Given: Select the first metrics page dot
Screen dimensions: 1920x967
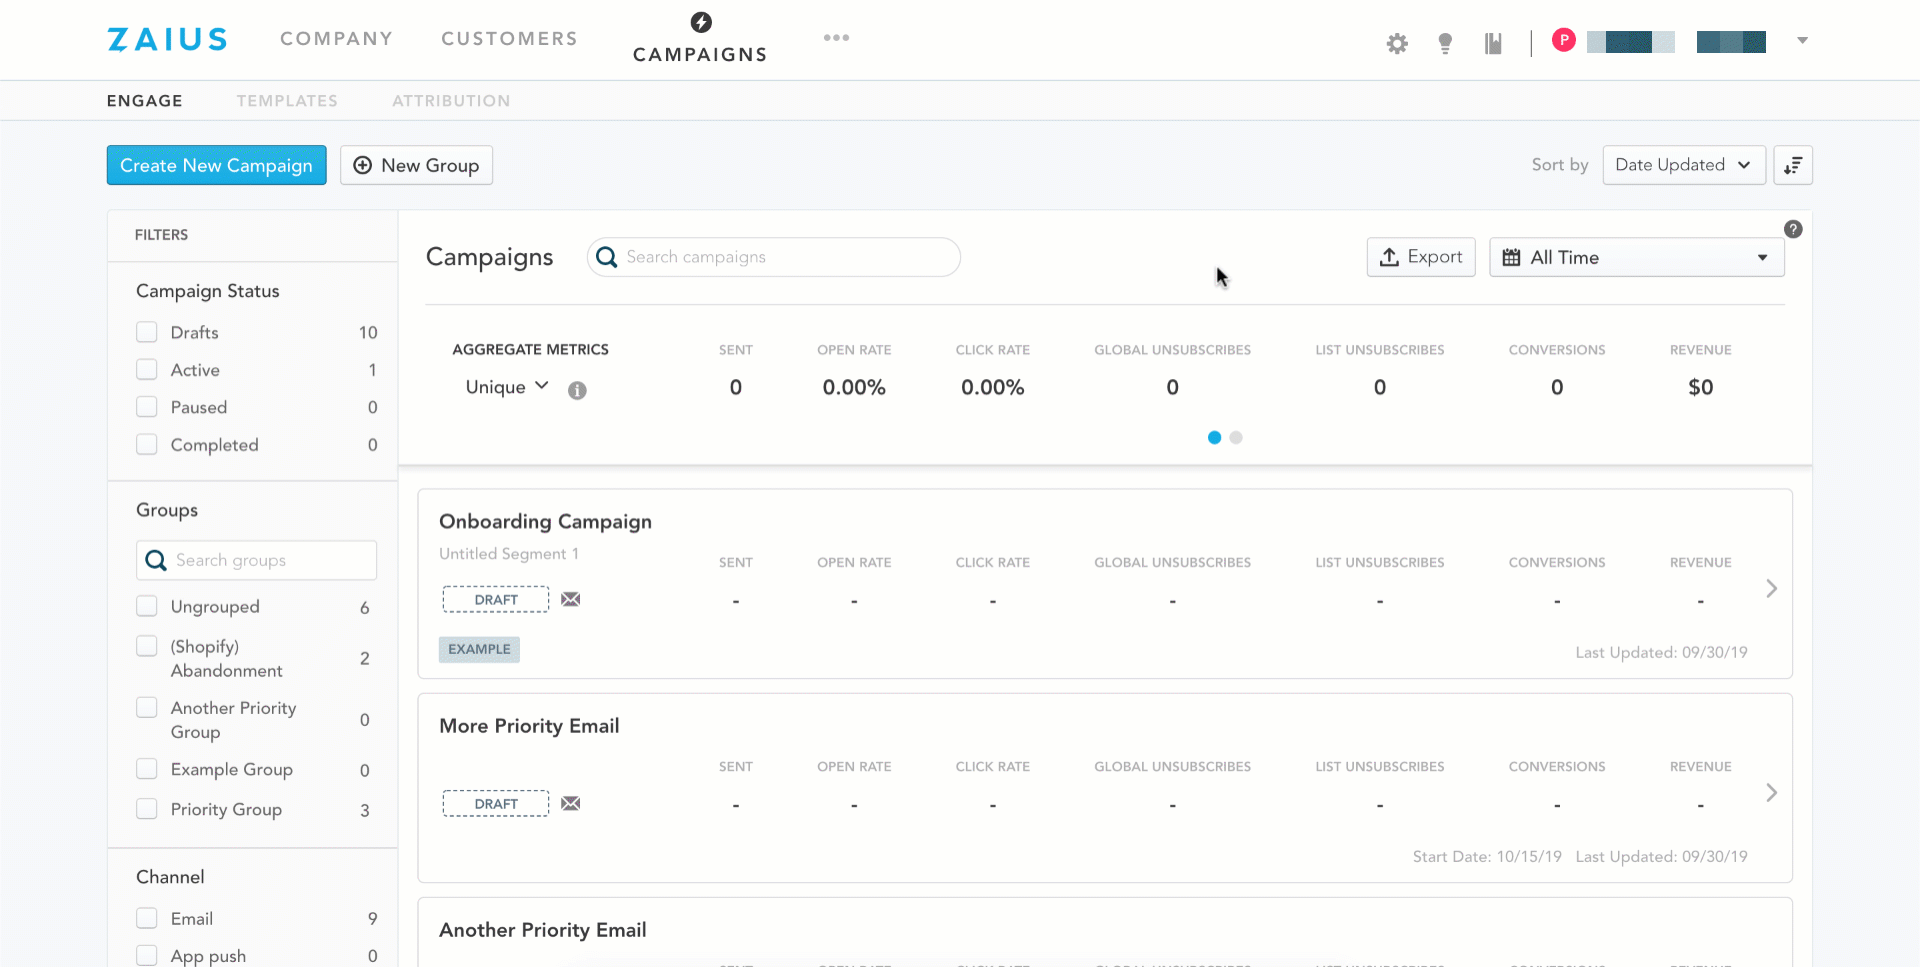Looking at the screenshot, I should pos(1214,437).
